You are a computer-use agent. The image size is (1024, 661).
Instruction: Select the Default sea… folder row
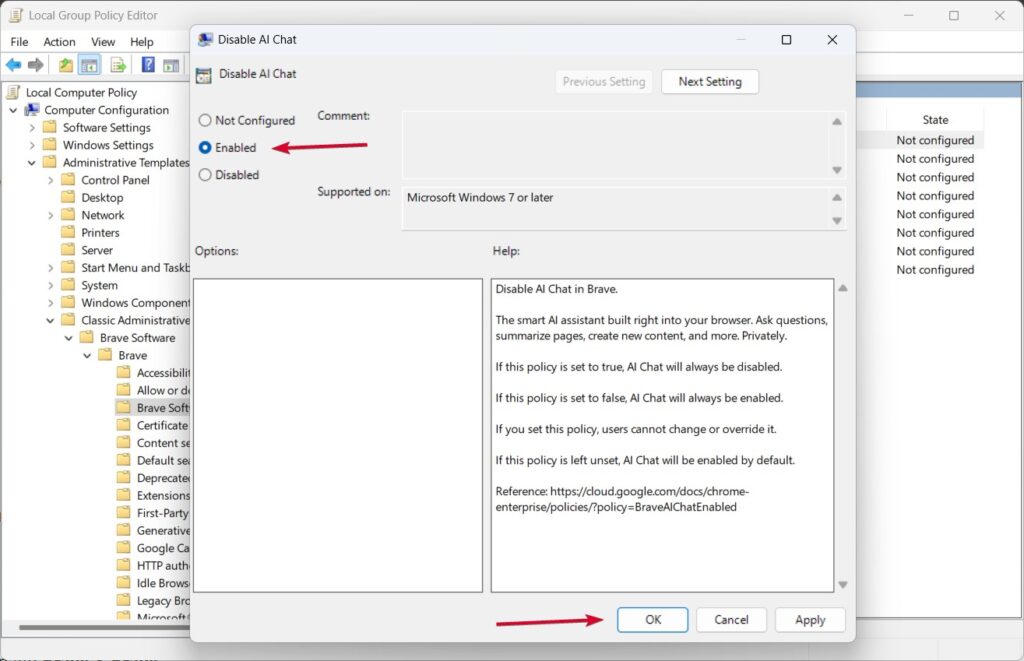[x=153, y=460]
